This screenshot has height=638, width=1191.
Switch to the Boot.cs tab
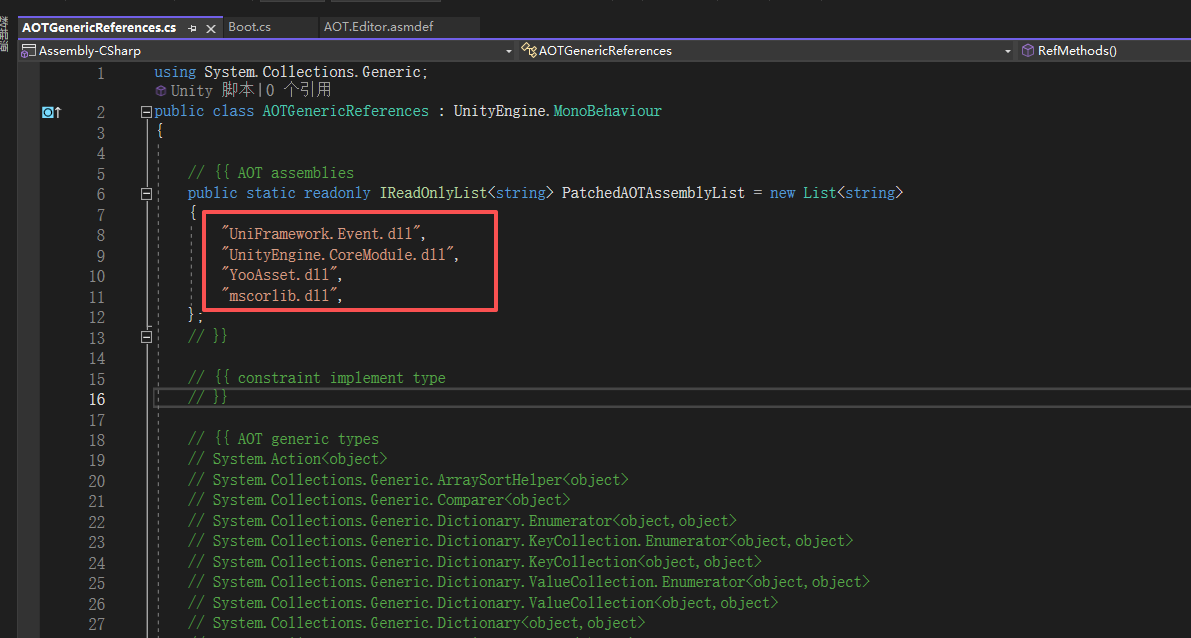tap(250, 27)
